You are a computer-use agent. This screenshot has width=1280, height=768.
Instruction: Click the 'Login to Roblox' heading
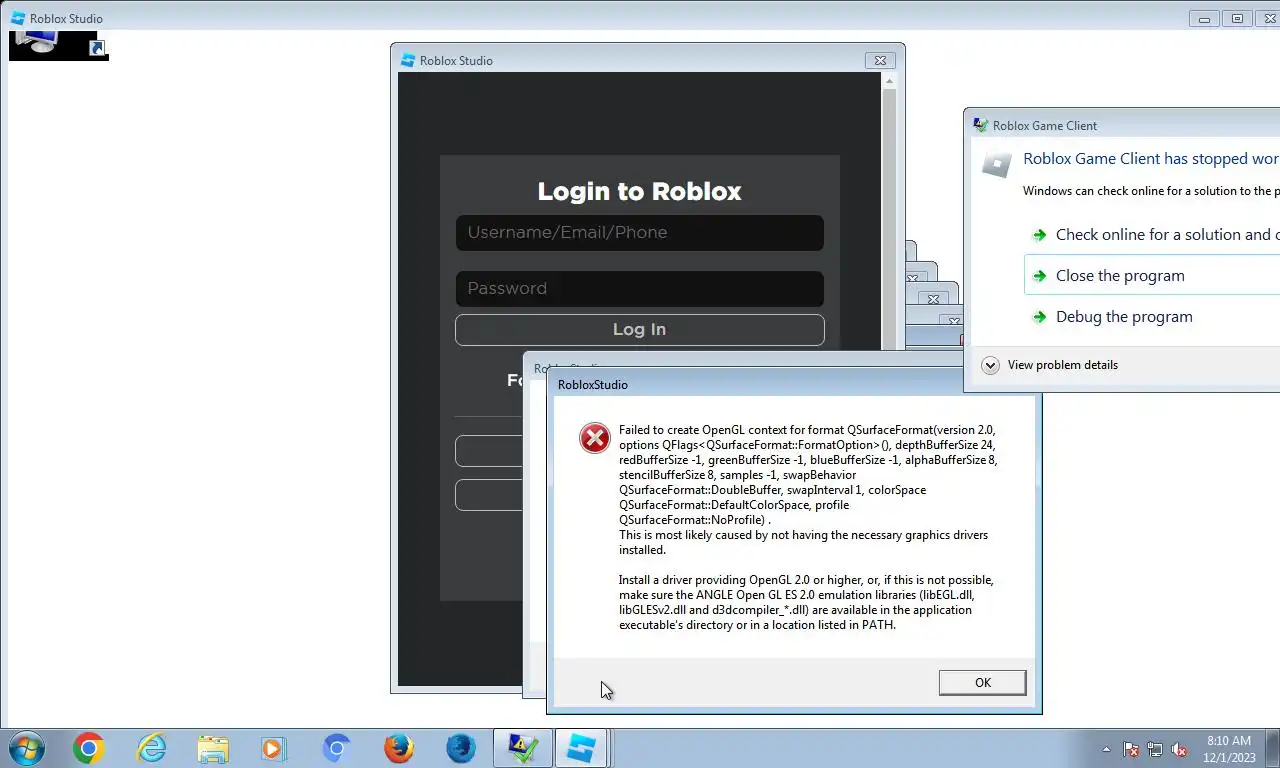(639, 191)
